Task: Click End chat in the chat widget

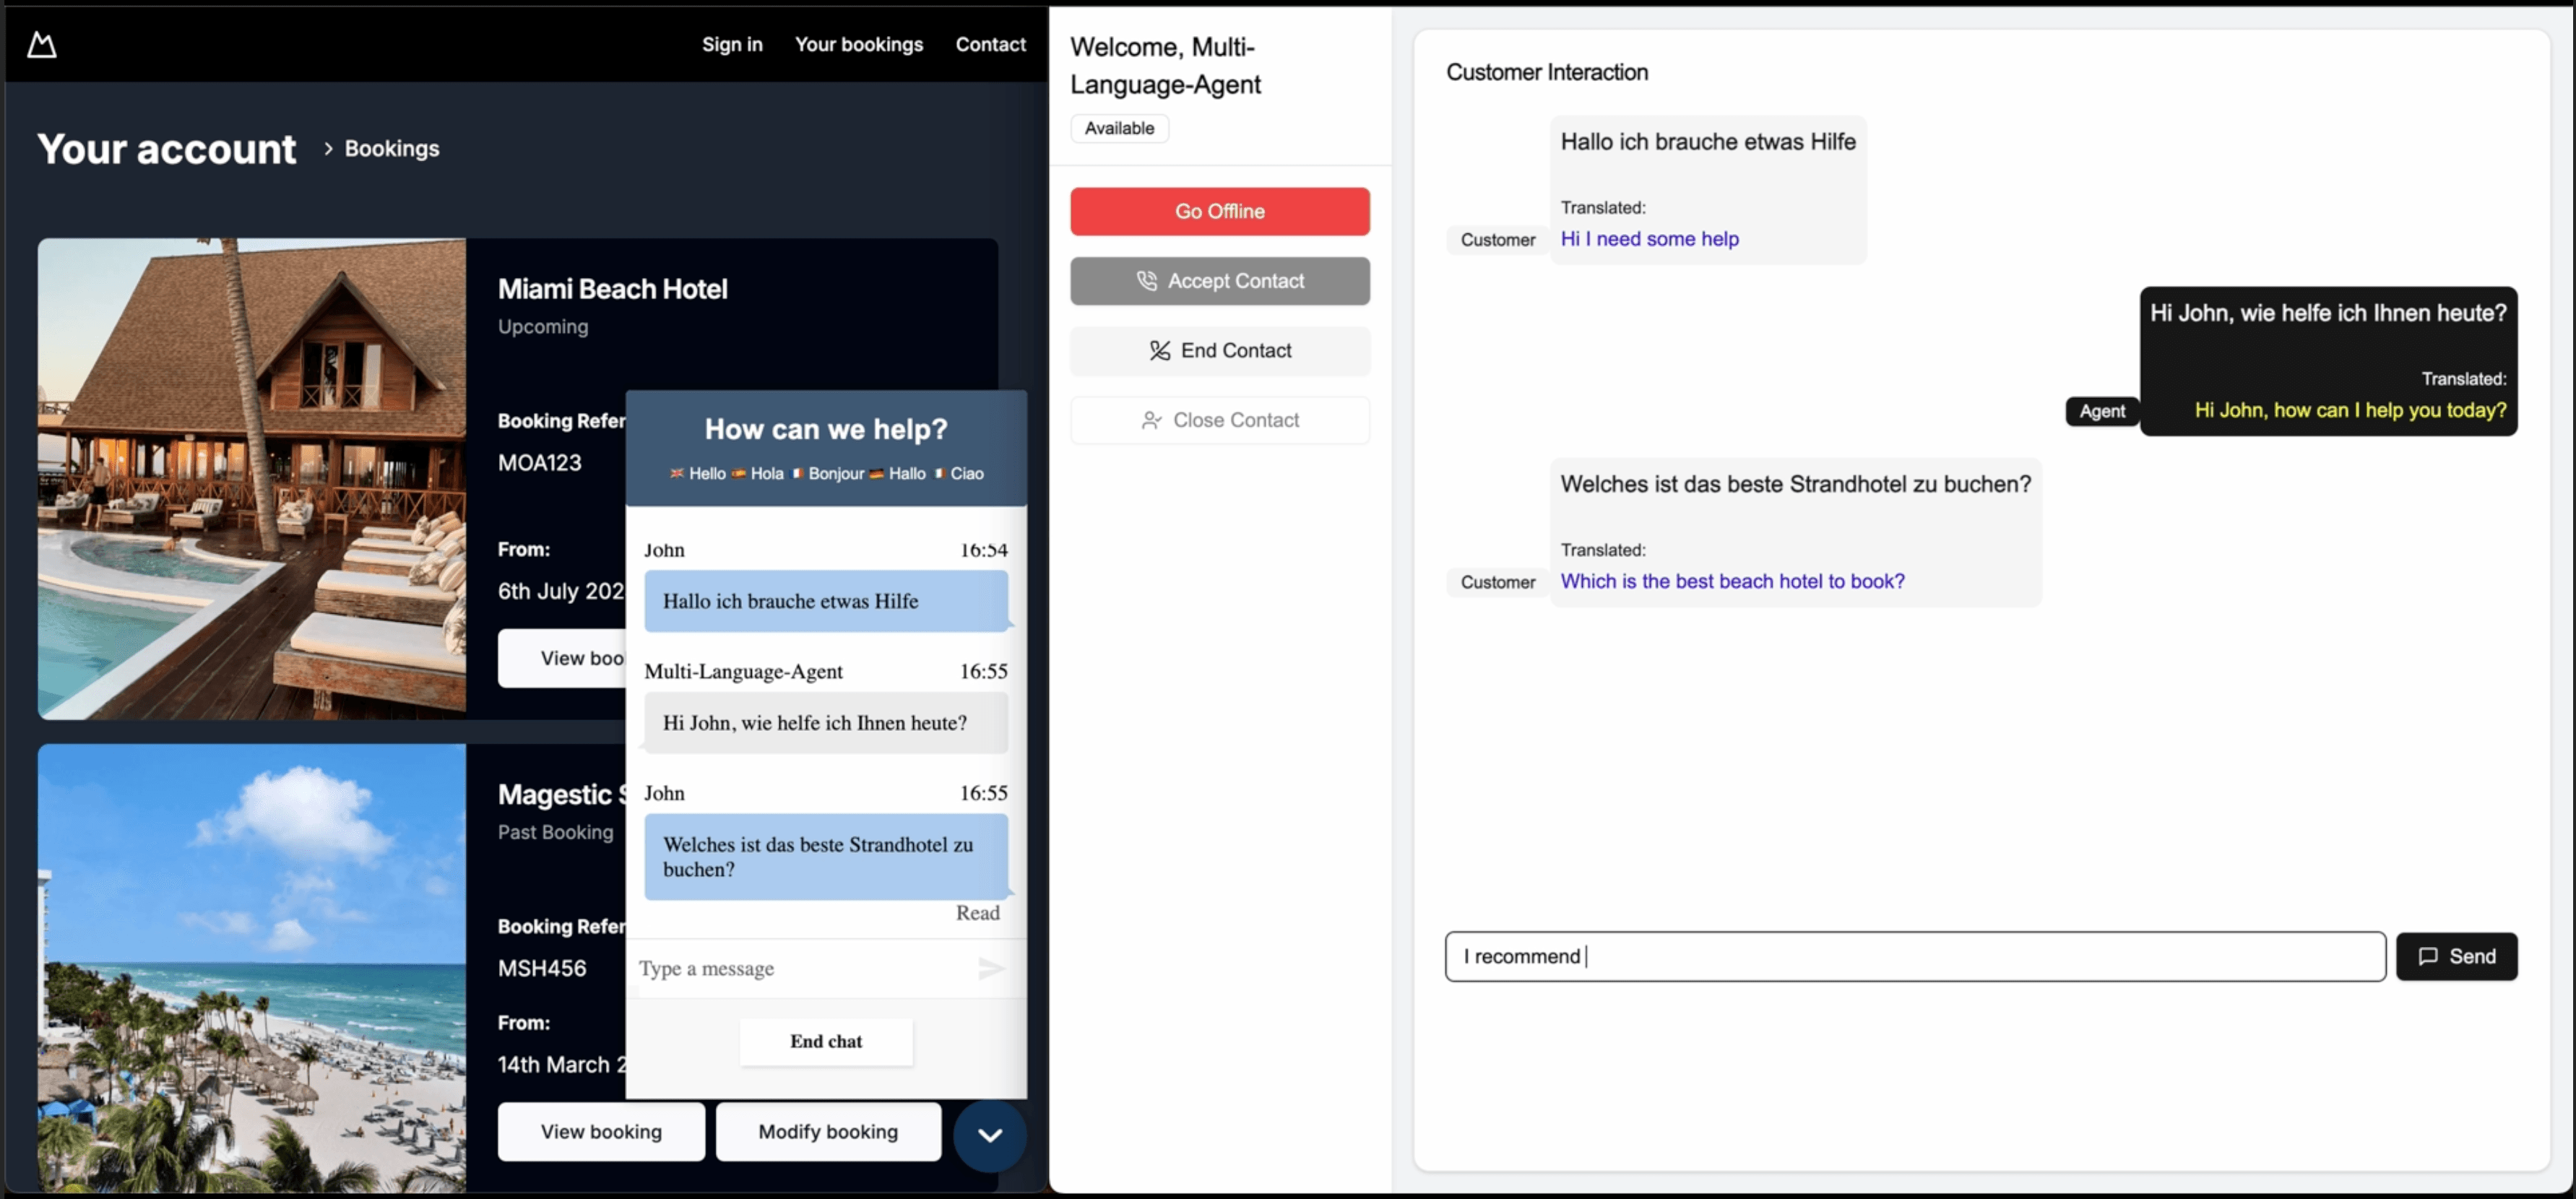Action: [x=826, y=1041]
